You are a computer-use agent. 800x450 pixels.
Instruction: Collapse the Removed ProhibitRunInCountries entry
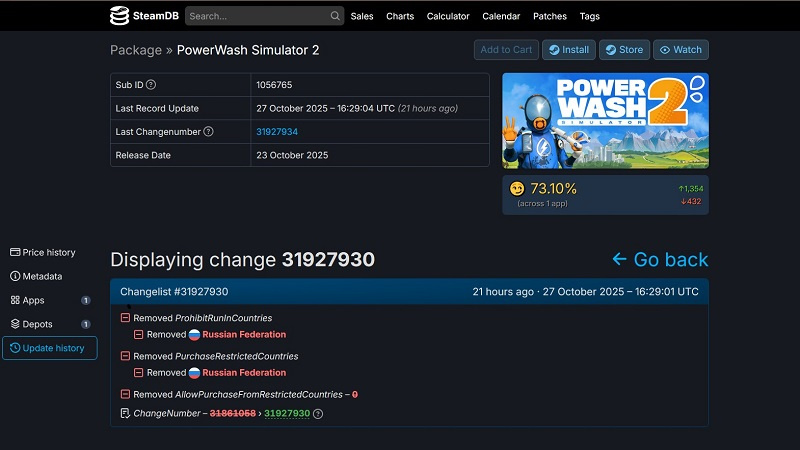(x=125, y=318)
